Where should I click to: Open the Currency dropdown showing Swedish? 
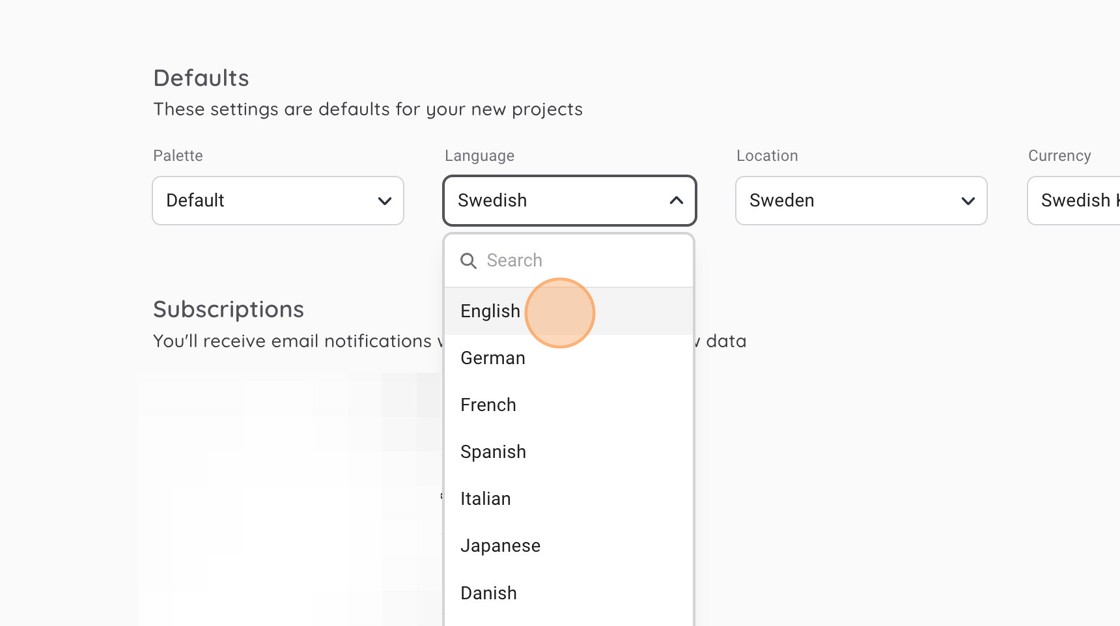[1075, 201]
